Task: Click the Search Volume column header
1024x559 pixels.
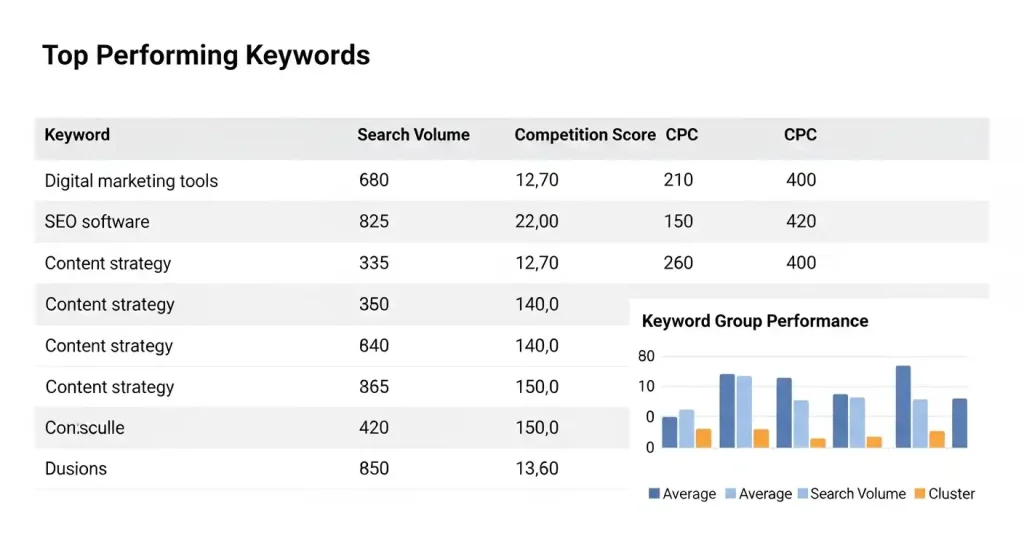Action: pyautogui.click(x=413, y=135)
